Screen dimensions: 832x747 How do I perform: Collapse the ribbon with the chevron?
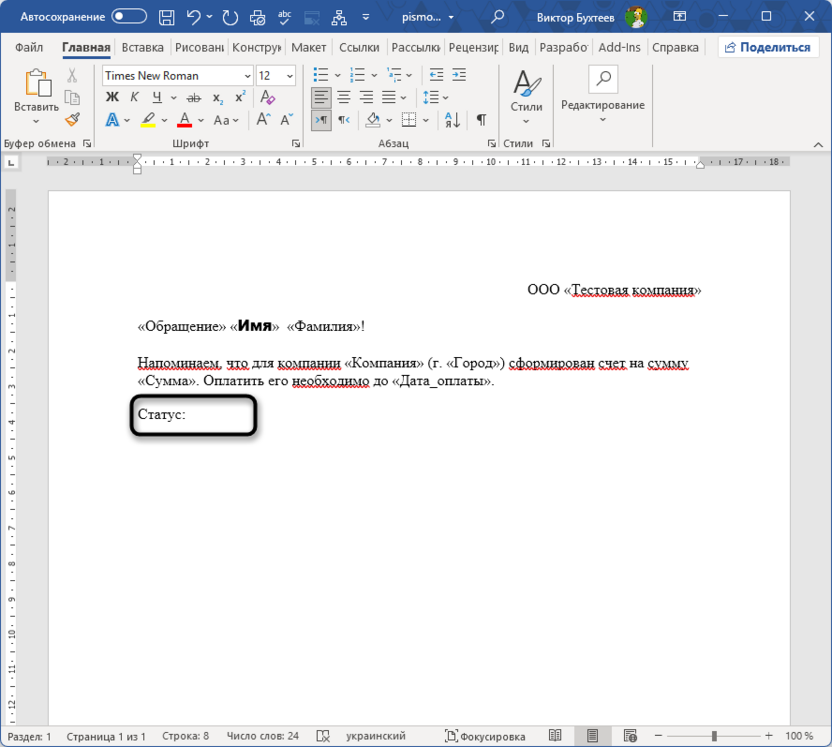(x=818, y=144)
